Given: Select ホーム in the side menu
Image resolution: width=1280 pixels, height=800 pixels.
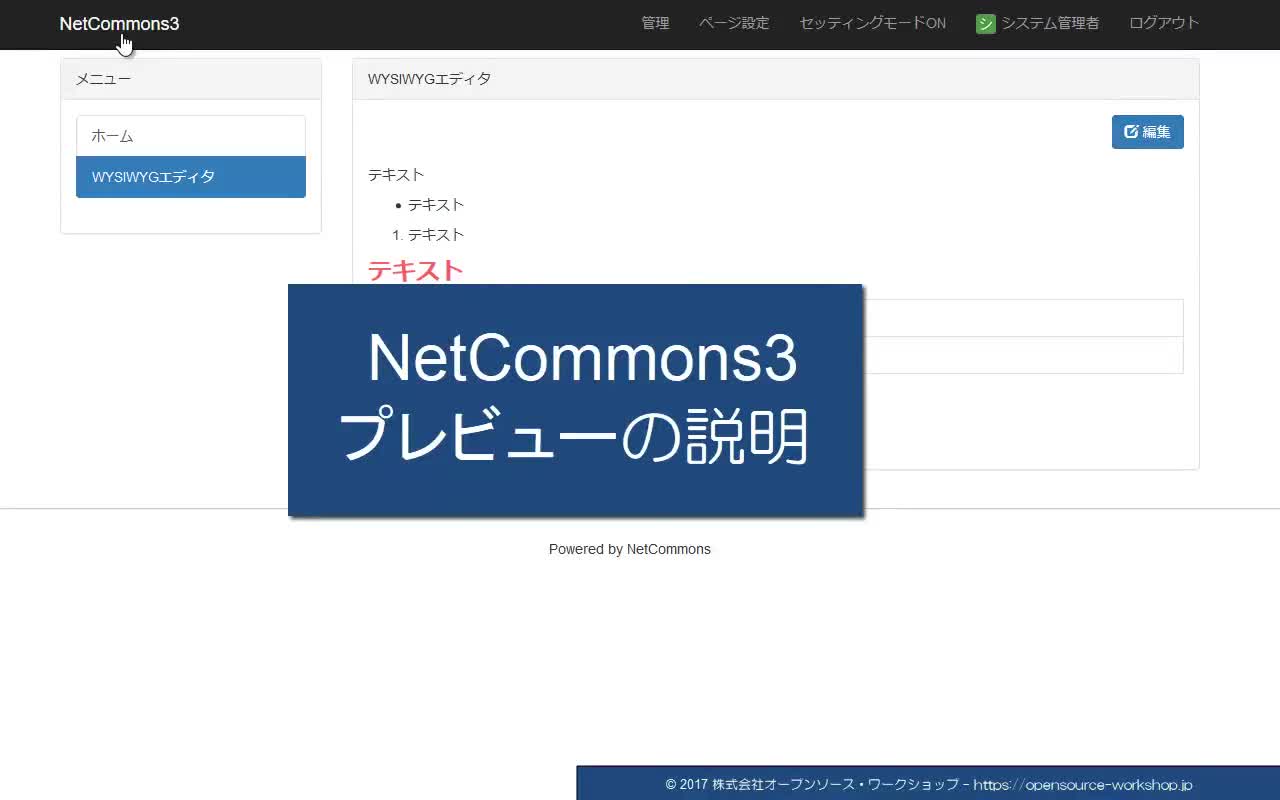Looking at the screenshot, I should coord(191,136).
